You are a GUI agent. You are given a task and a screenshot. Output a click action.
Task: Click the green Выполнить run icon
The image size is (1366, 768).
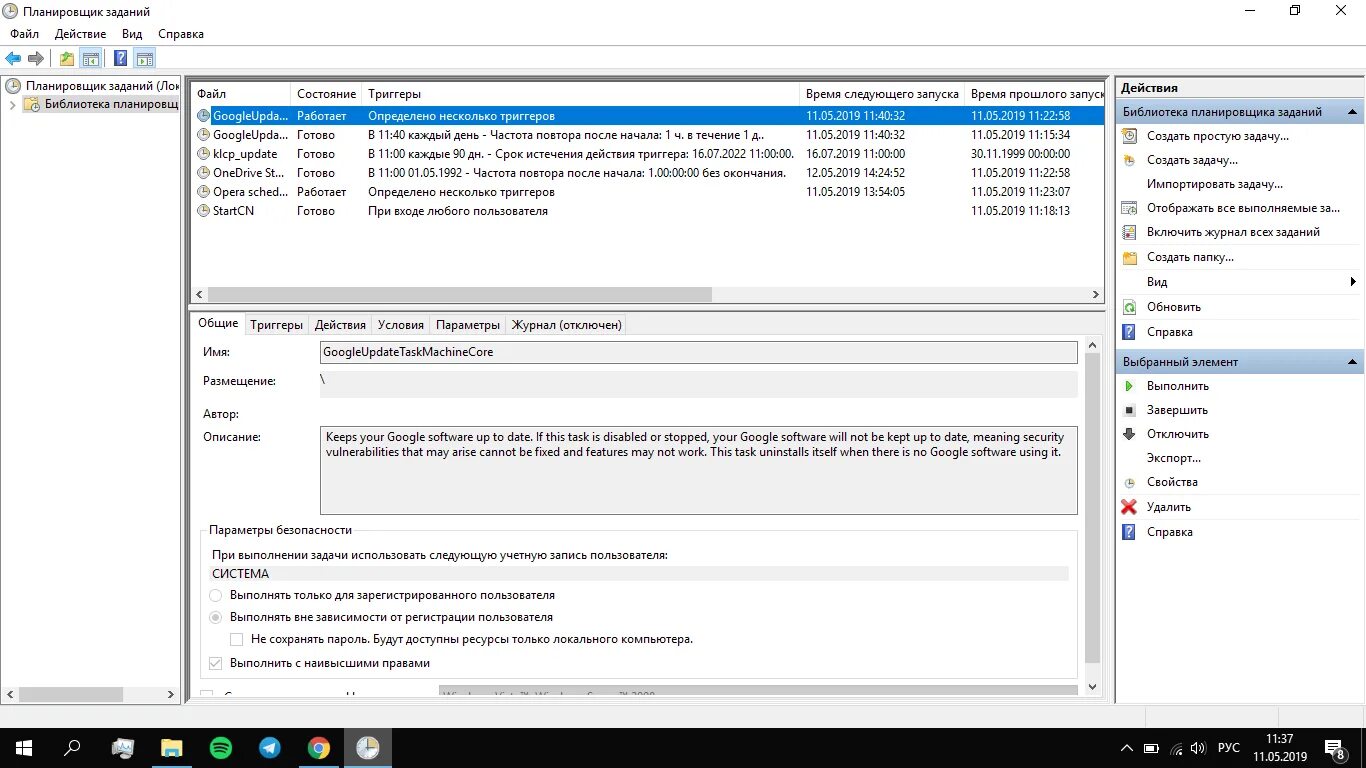click(x=1129, y=386)
